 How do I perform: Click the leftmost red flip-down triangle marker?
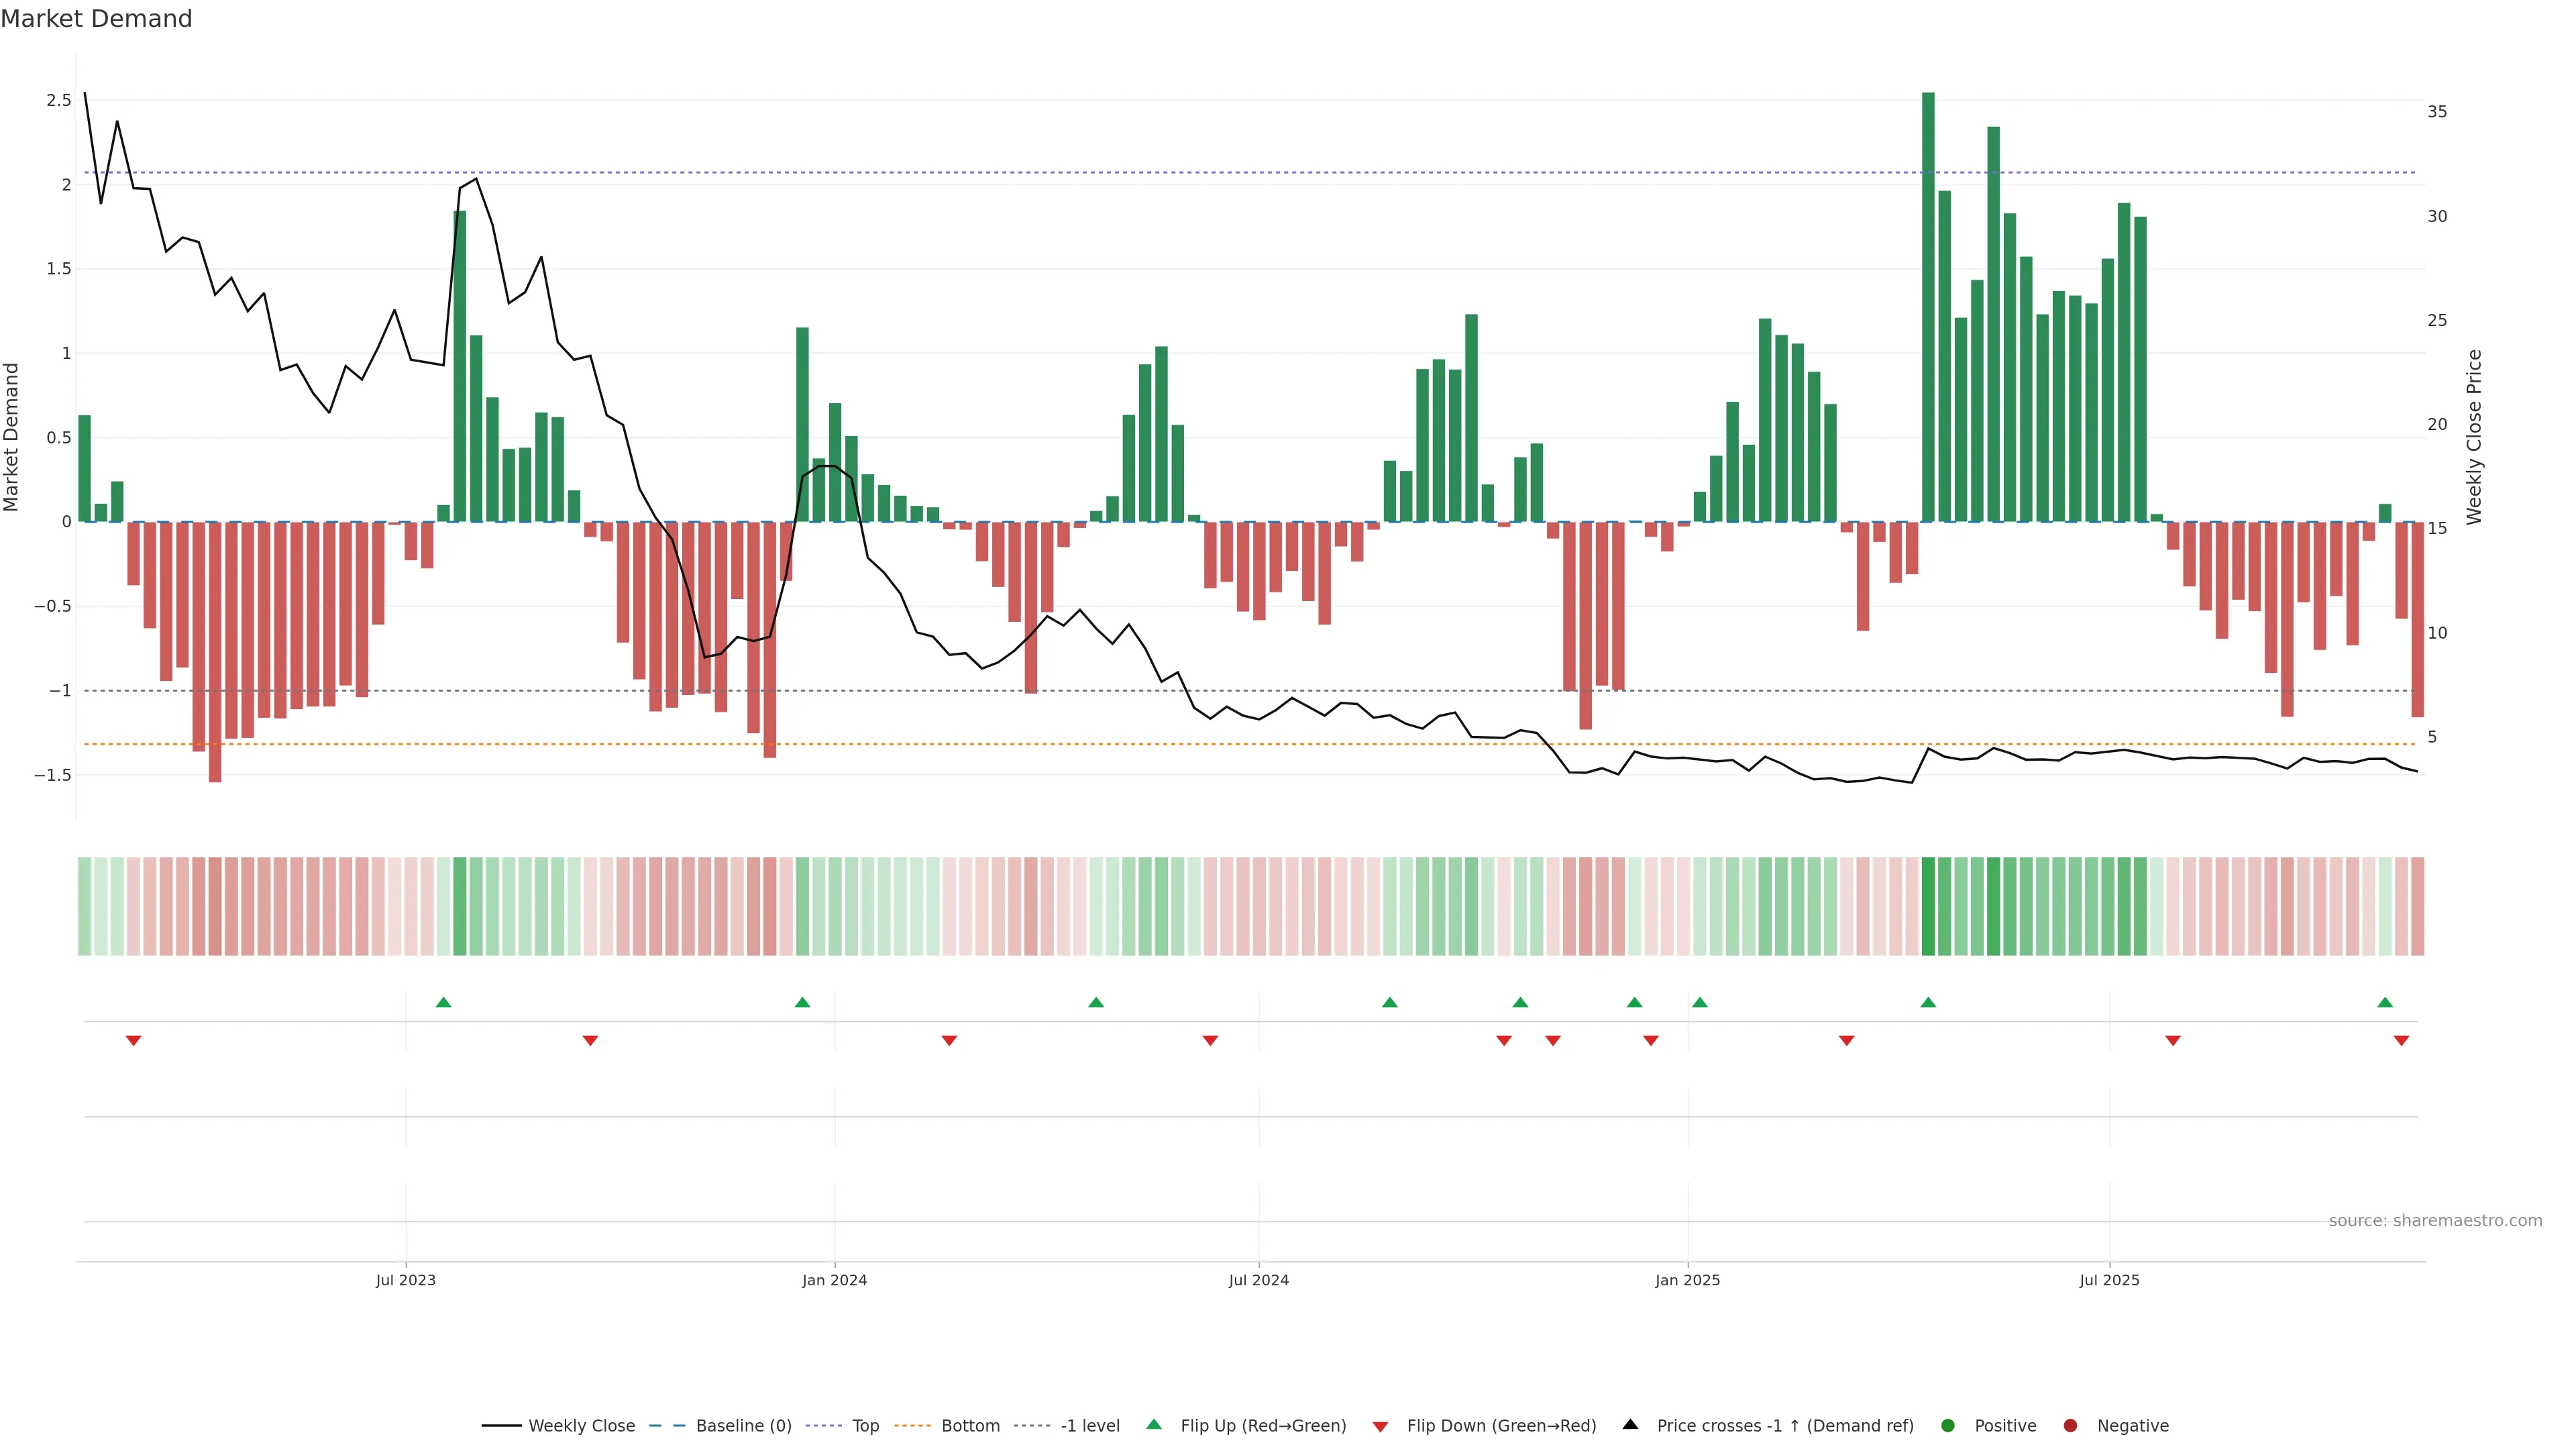click(x=133, y=1041)
